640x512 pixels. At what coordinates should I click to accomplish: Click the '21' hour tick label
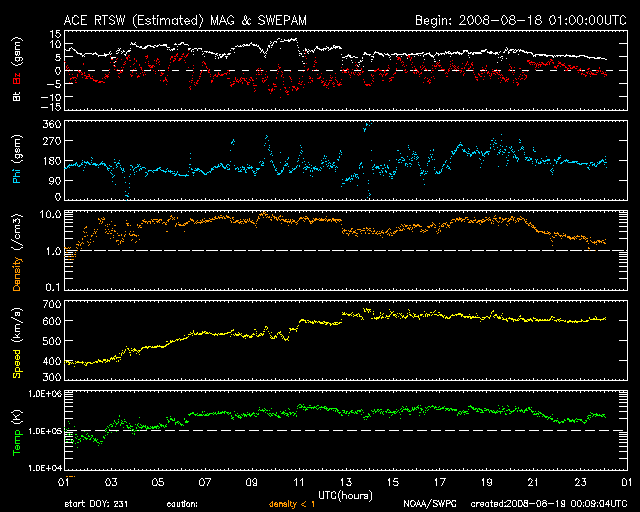[533, 482]
